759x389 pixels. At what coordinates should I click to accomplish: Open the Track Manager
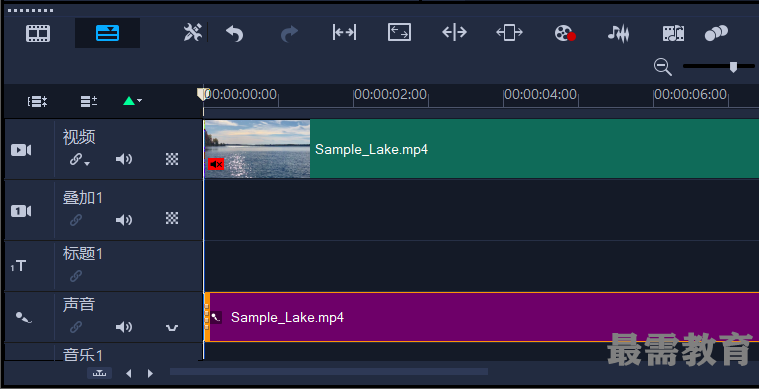[89, 101]
